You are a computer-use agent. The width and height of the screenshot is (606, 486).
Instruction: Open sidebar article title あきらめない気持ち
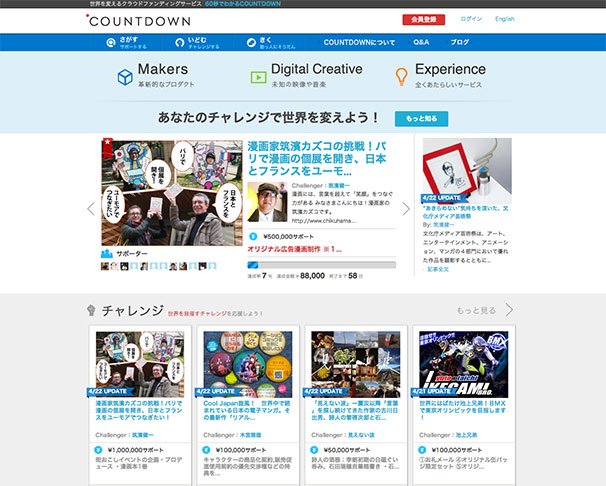click(465, 212)
